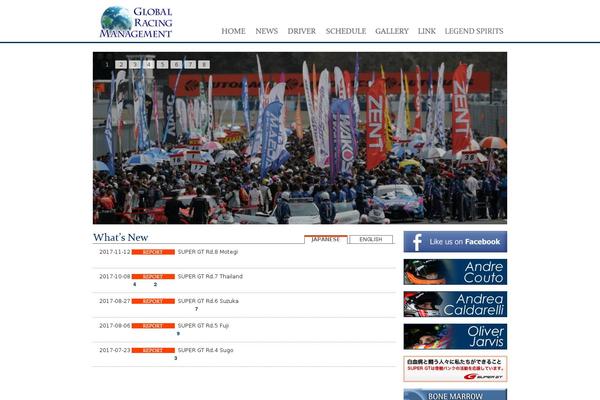Jump to slideshow slide 4

148,65
